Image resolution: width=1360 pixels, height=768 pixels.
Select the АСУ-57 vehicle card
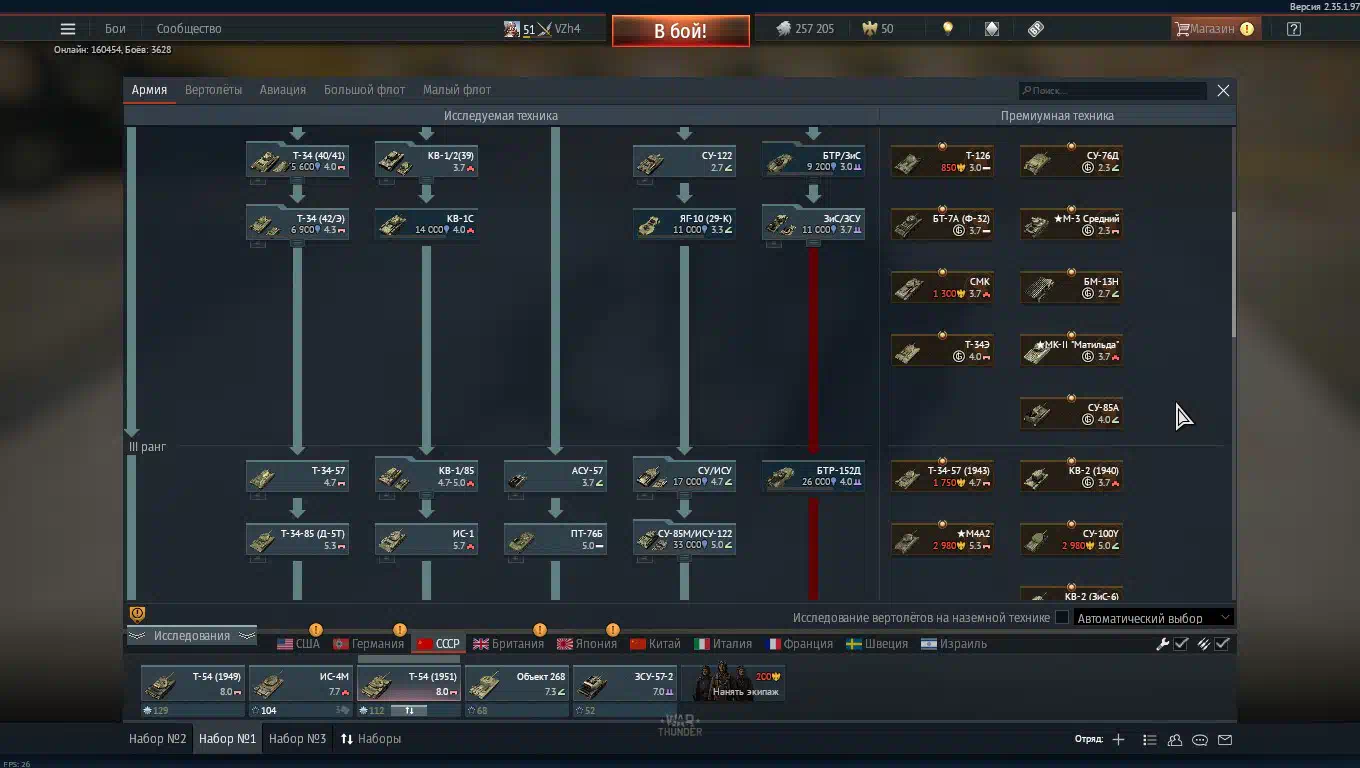point(555,477)
